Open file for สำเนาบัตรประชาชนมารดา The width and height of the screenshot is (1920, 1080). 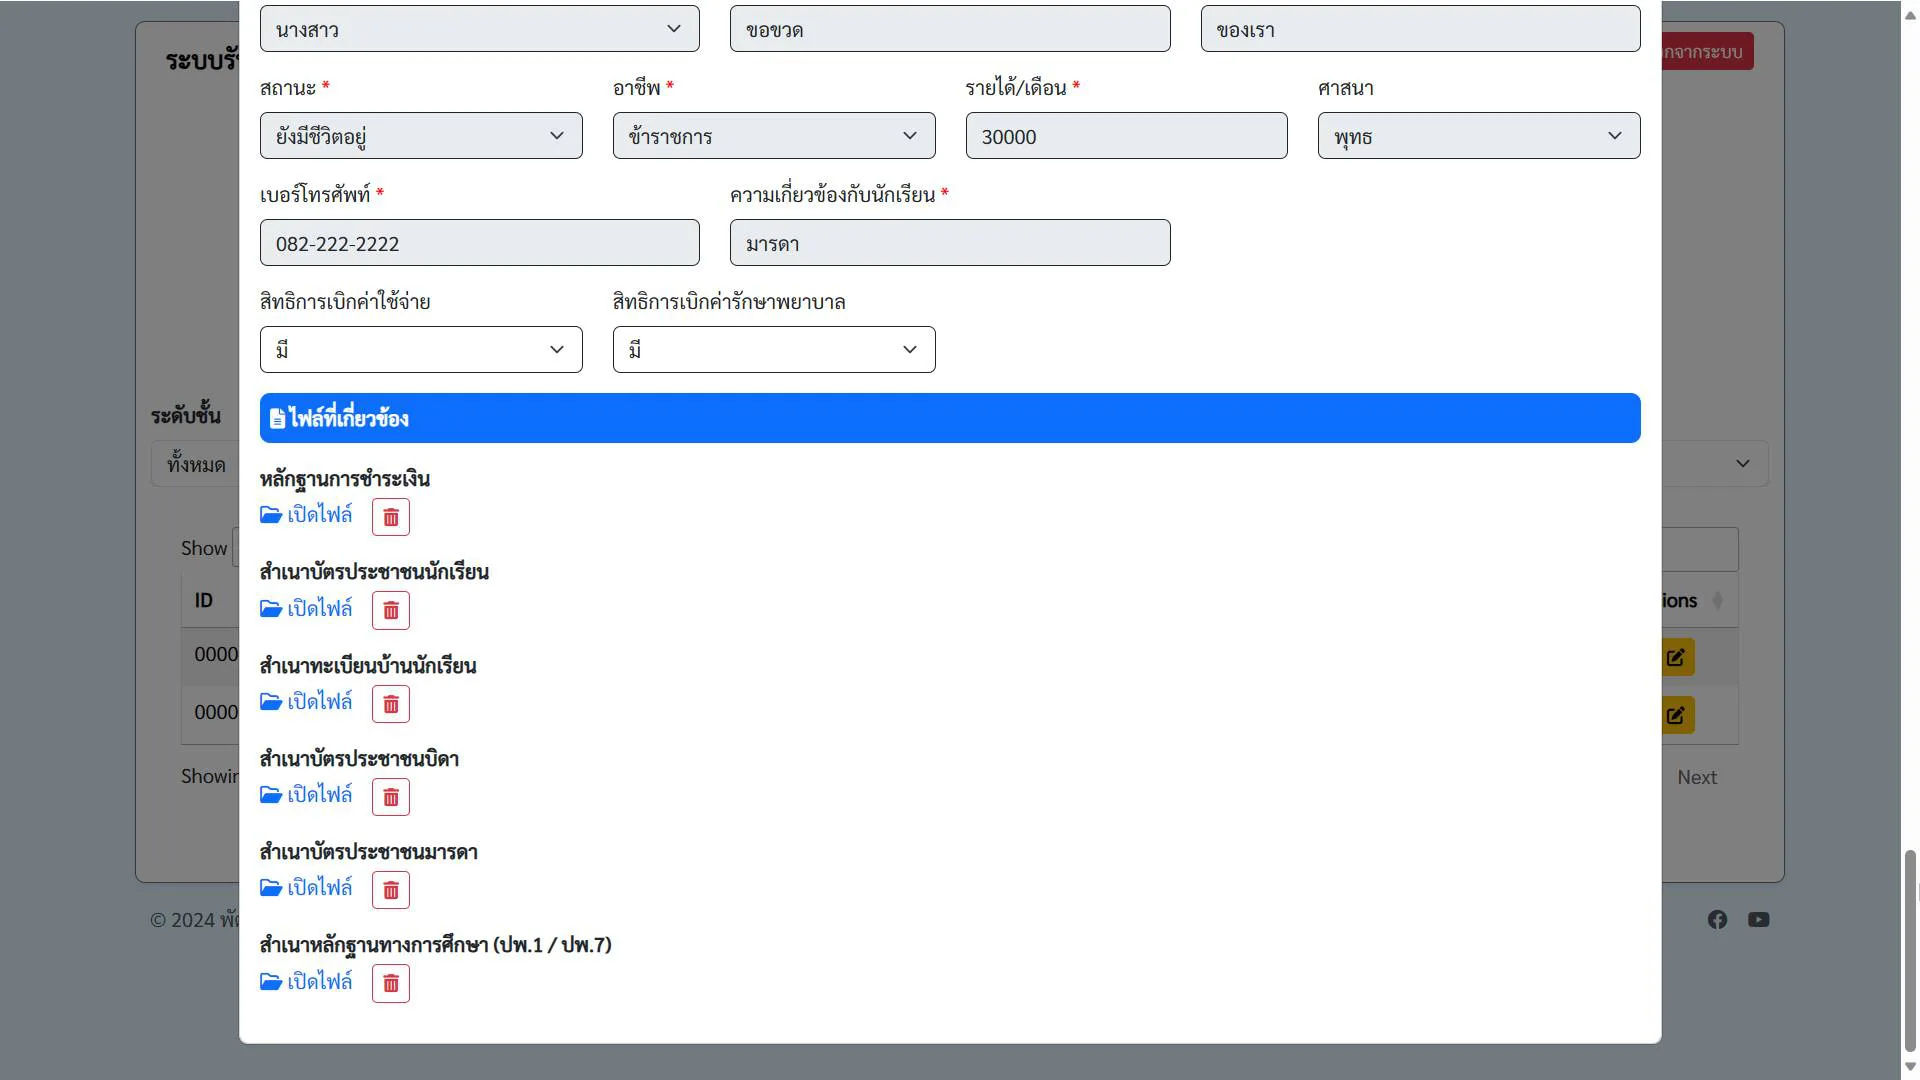point(306,888)
